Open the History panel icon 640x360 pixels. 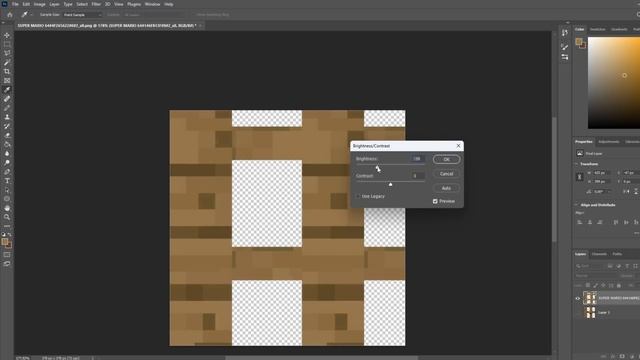[565, 33]
